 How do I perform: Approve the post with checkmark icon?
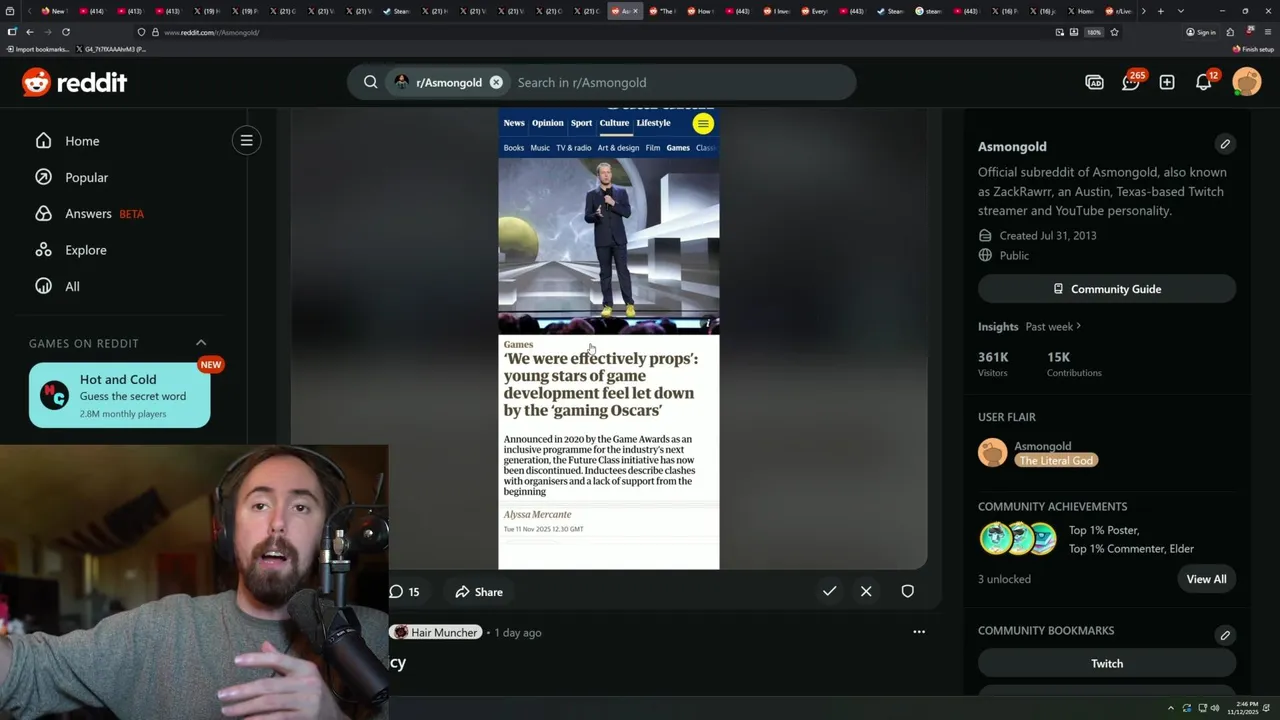(829, 591)
